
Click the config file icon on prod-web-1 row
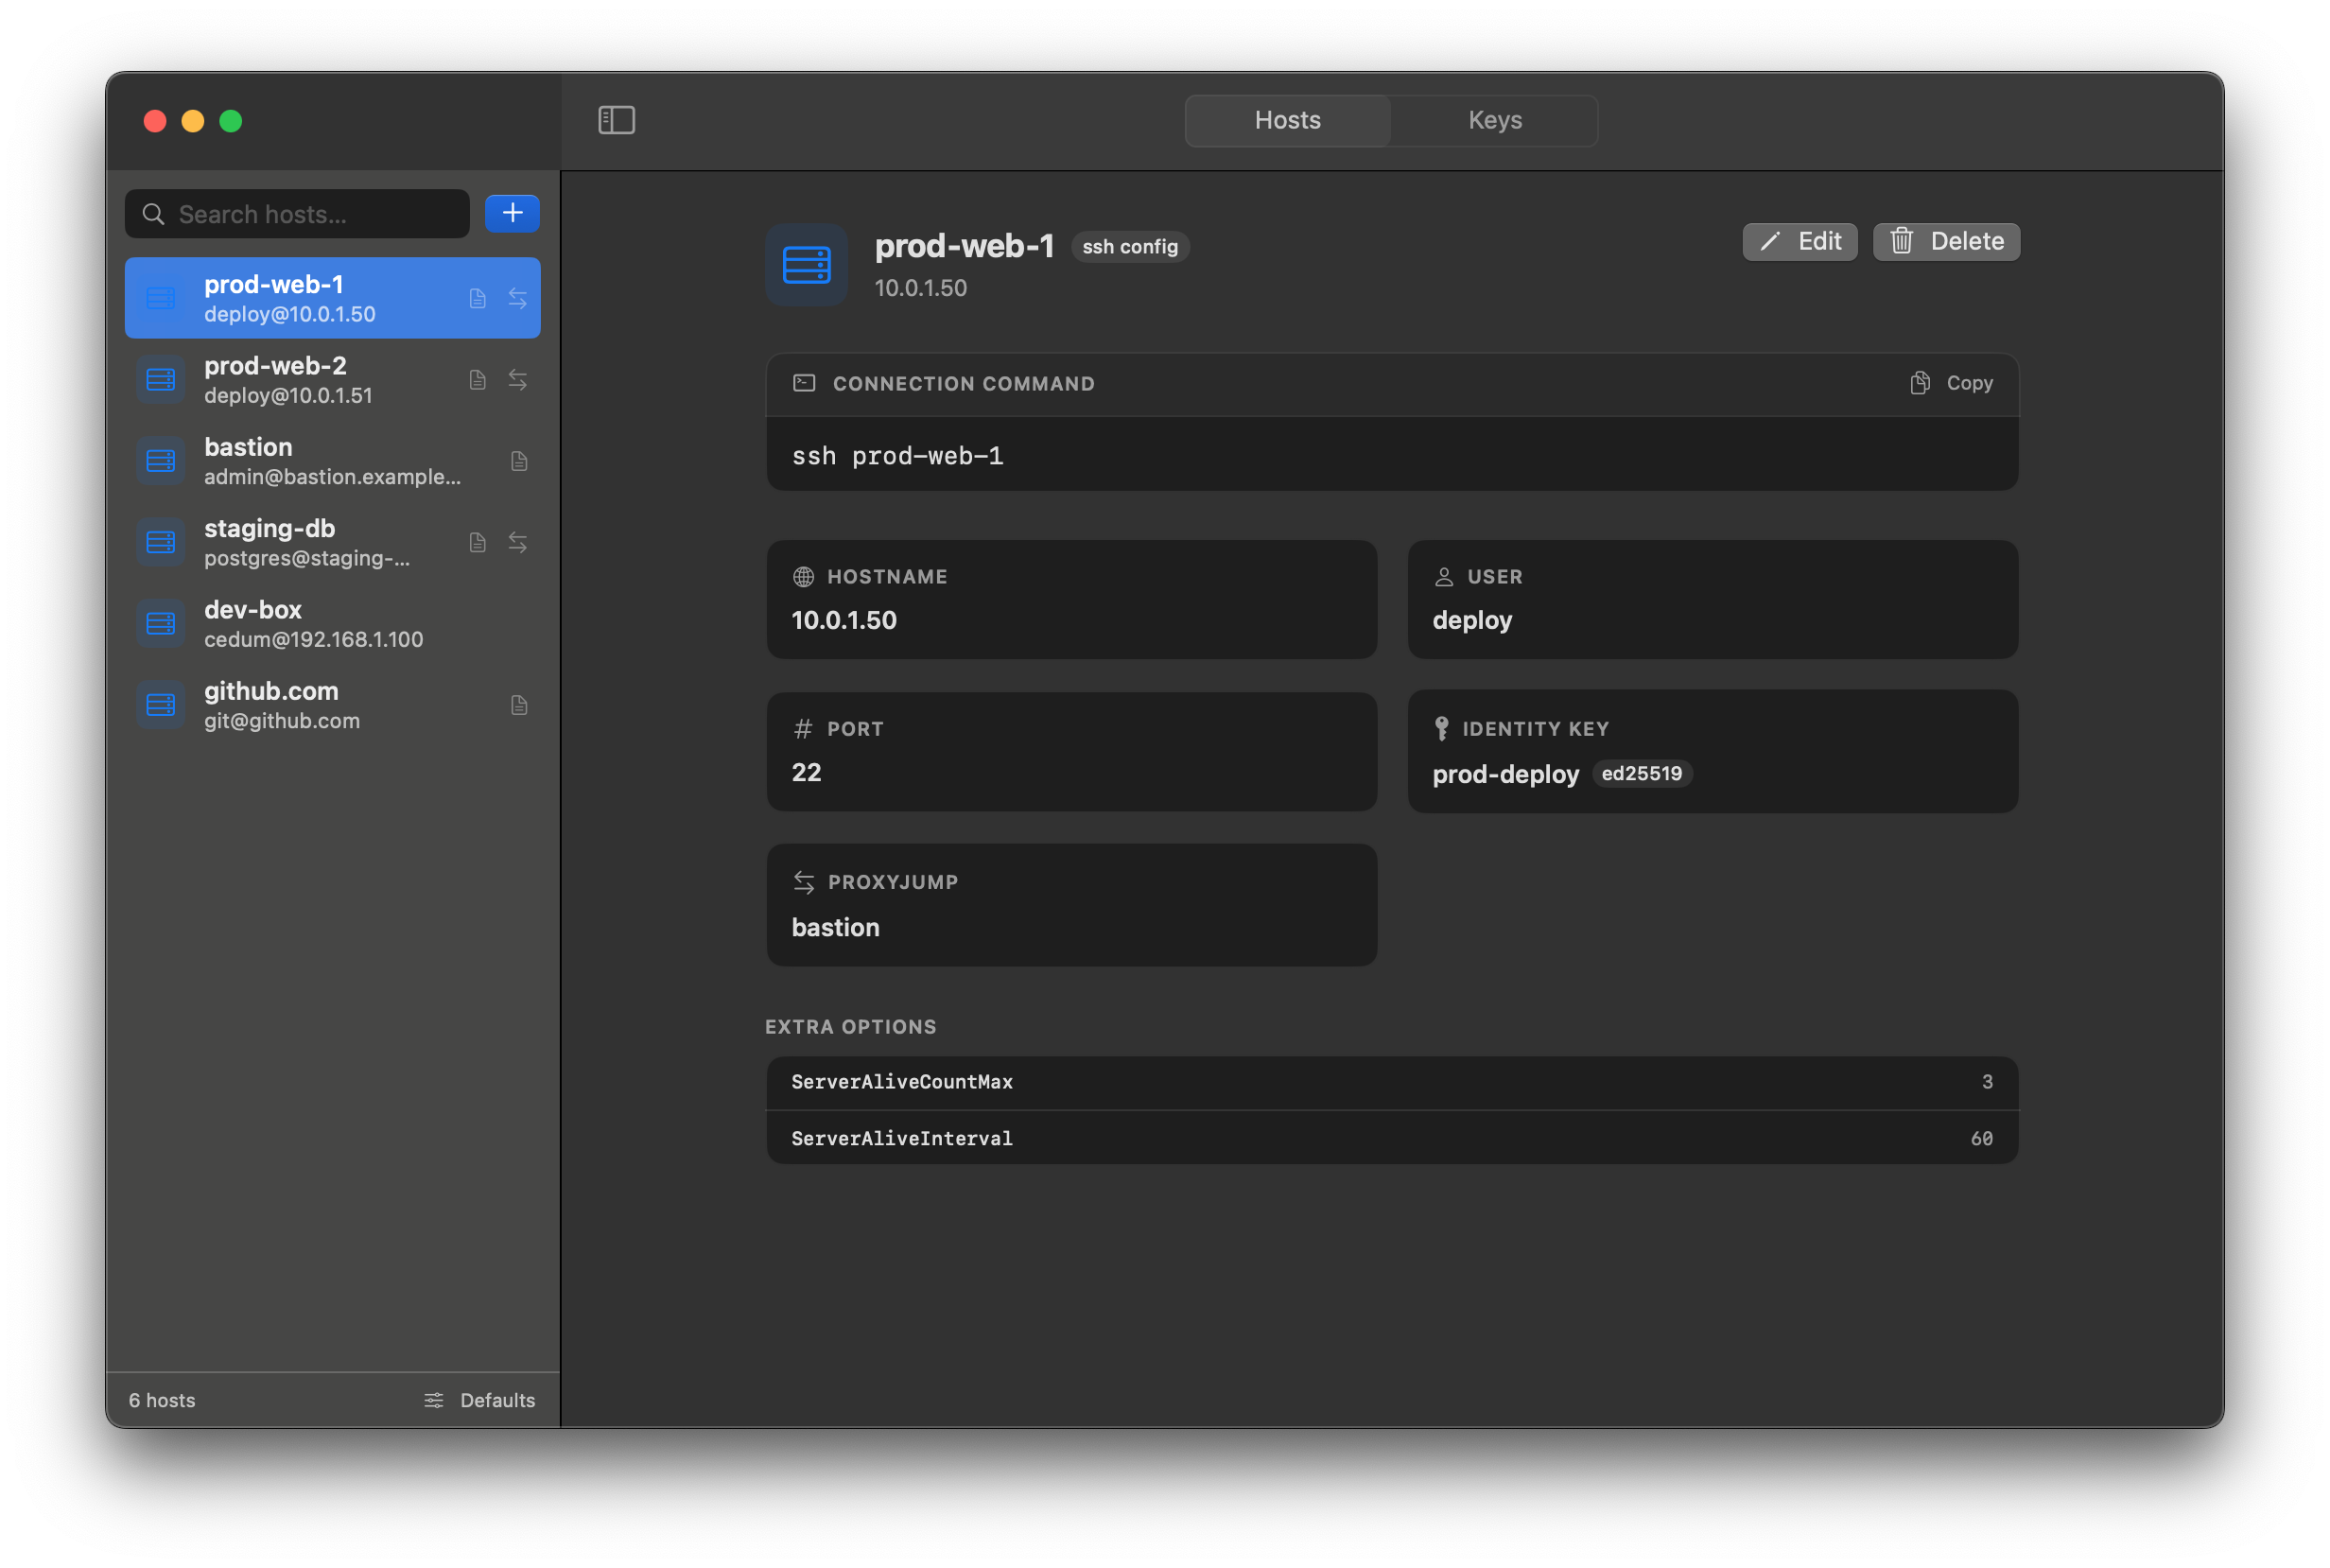coord(478,298)
